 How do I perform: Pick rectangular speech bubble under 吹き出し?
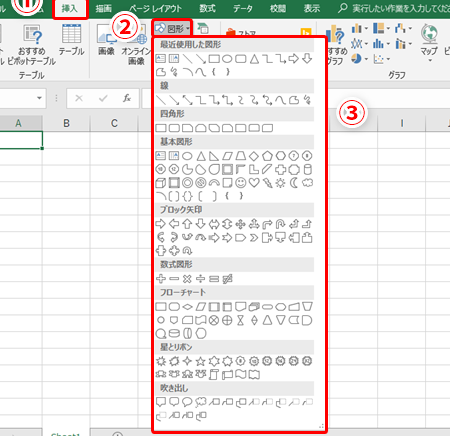coord(161,402)
